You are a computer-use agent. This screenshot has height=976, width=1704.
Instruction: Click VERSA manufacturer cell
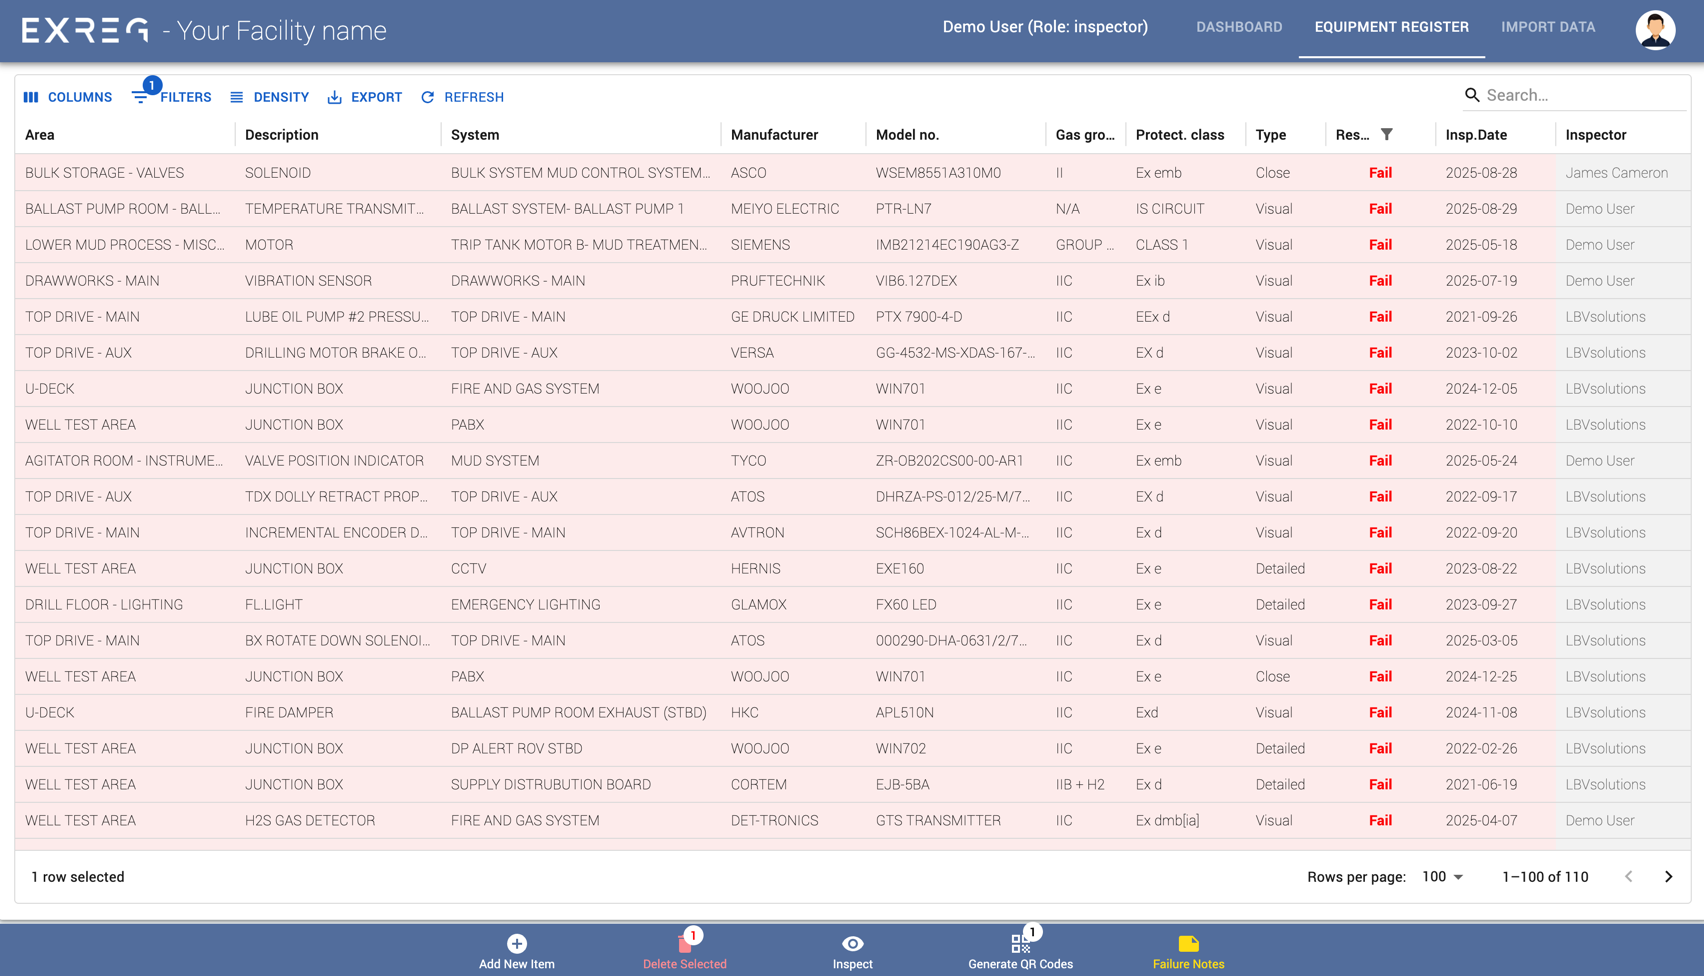(x=752, y=353)
